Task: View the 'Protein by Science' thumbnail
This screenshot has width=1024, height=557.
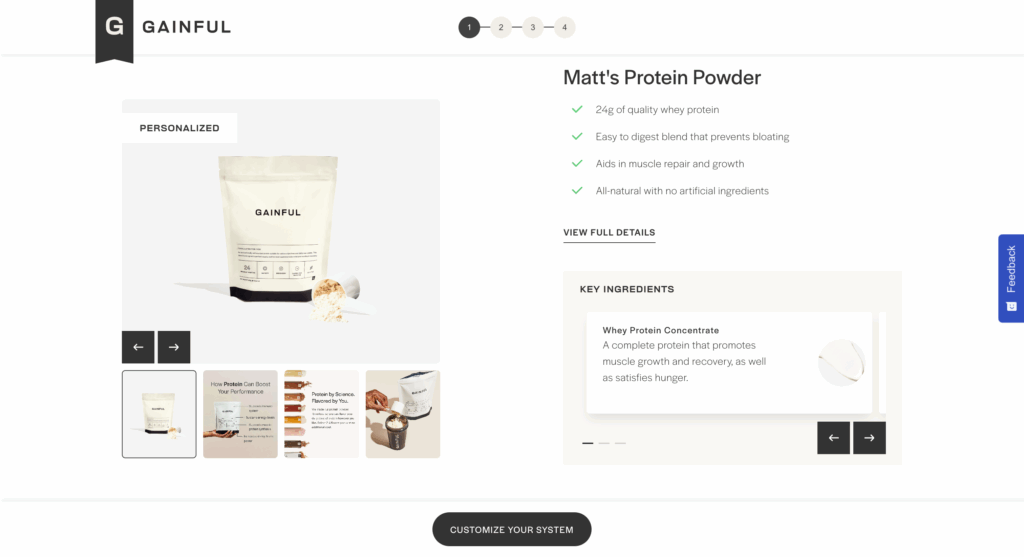Action: pos(321,414)
